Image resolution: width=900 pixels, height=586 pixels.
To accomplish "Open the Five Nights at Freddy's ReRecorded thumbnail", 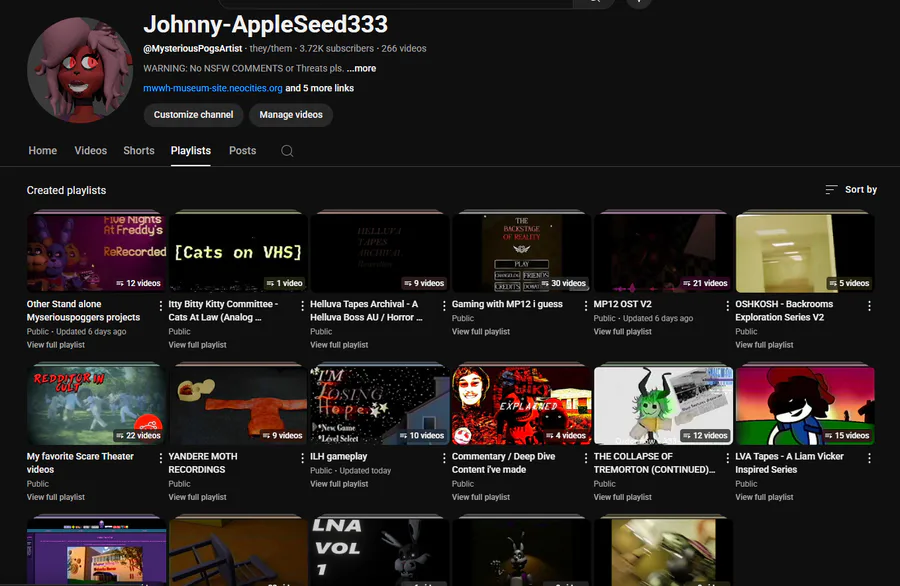I will pos(96,253).
